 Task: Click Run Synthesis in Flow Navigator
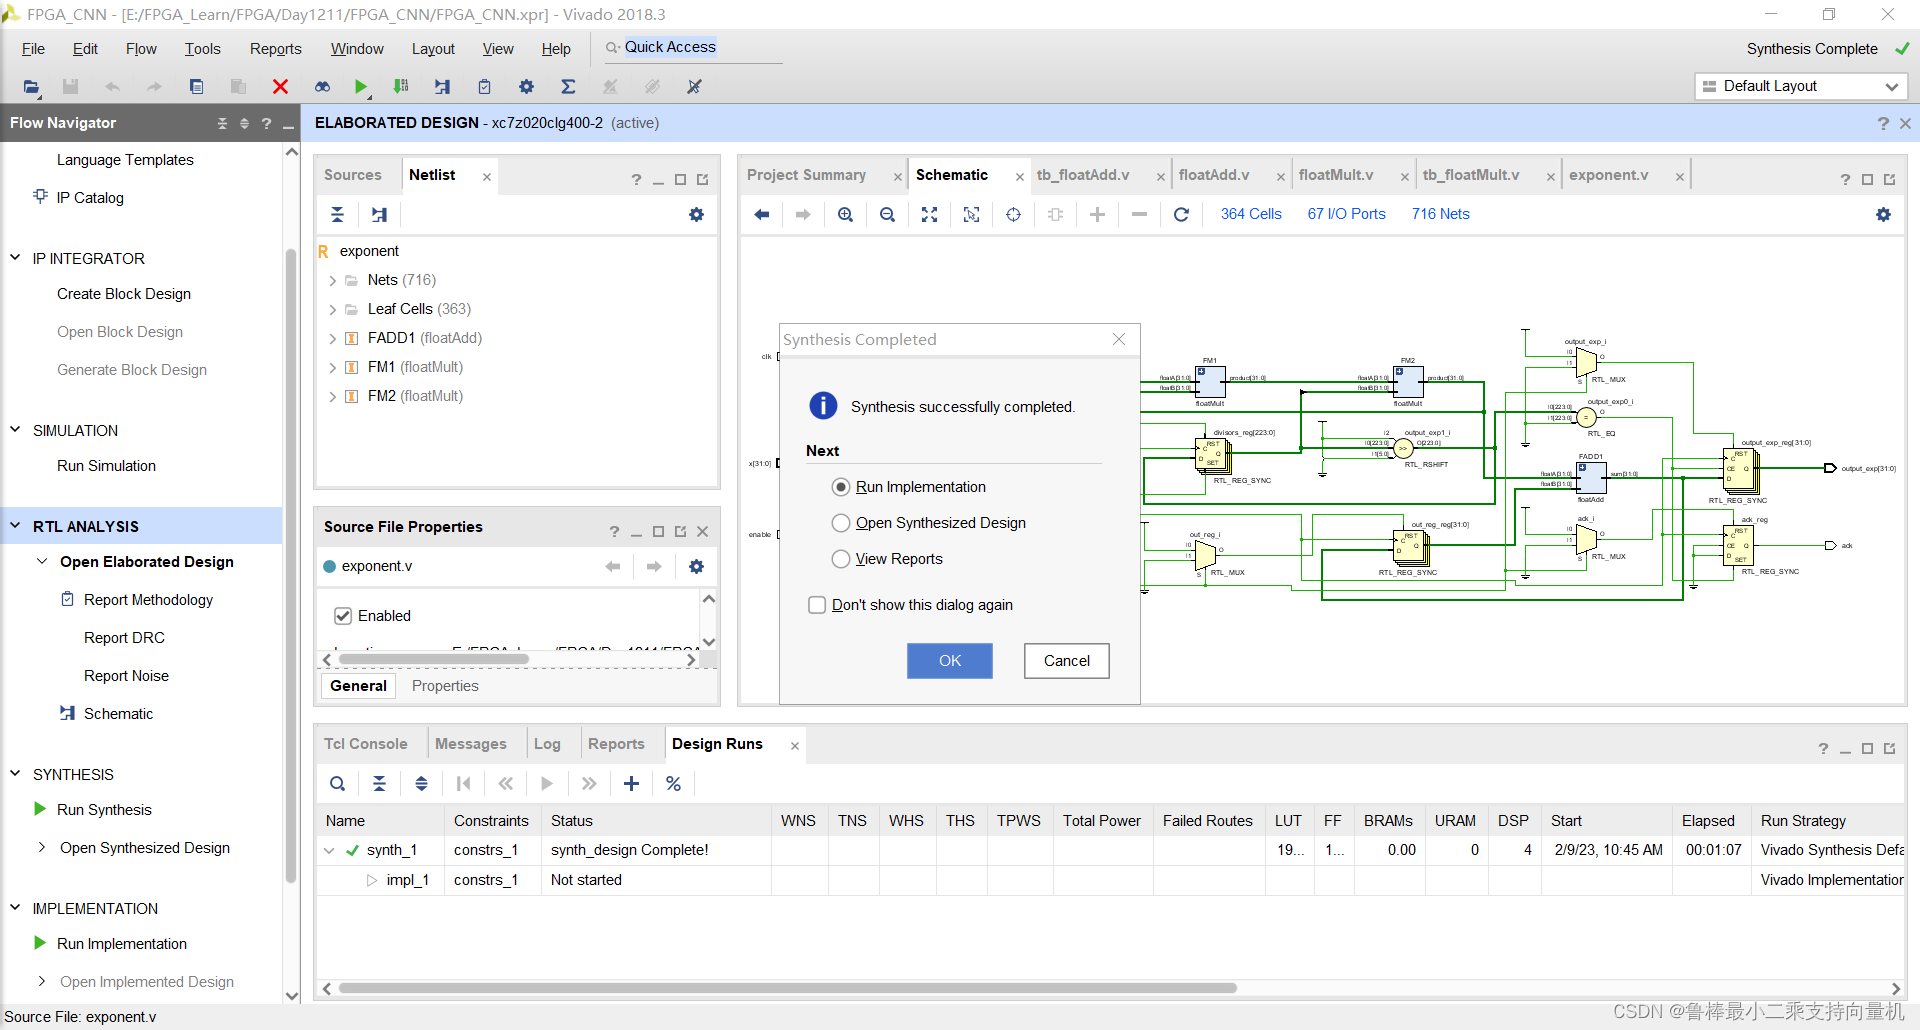click(x=104, y=810)
